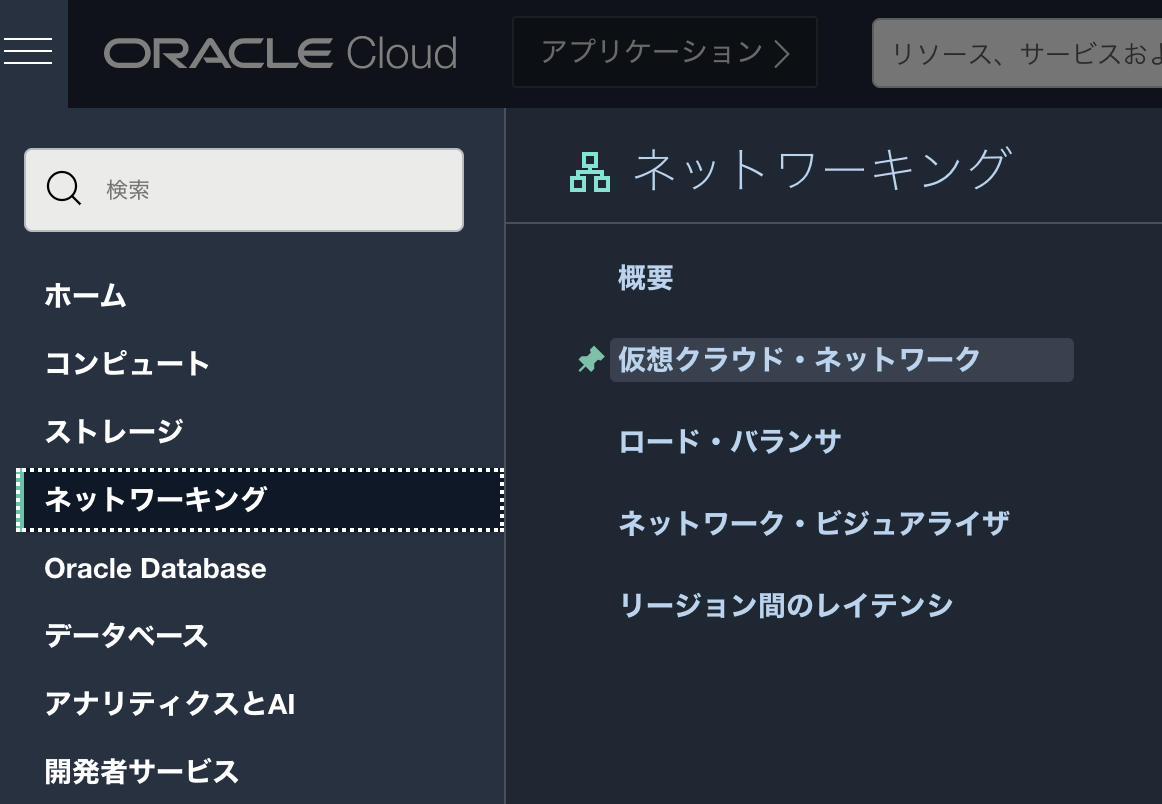Open the ストレージ category
Image resolution: width=1162 pixels, height=804 pixels.
tap(114, 431)
